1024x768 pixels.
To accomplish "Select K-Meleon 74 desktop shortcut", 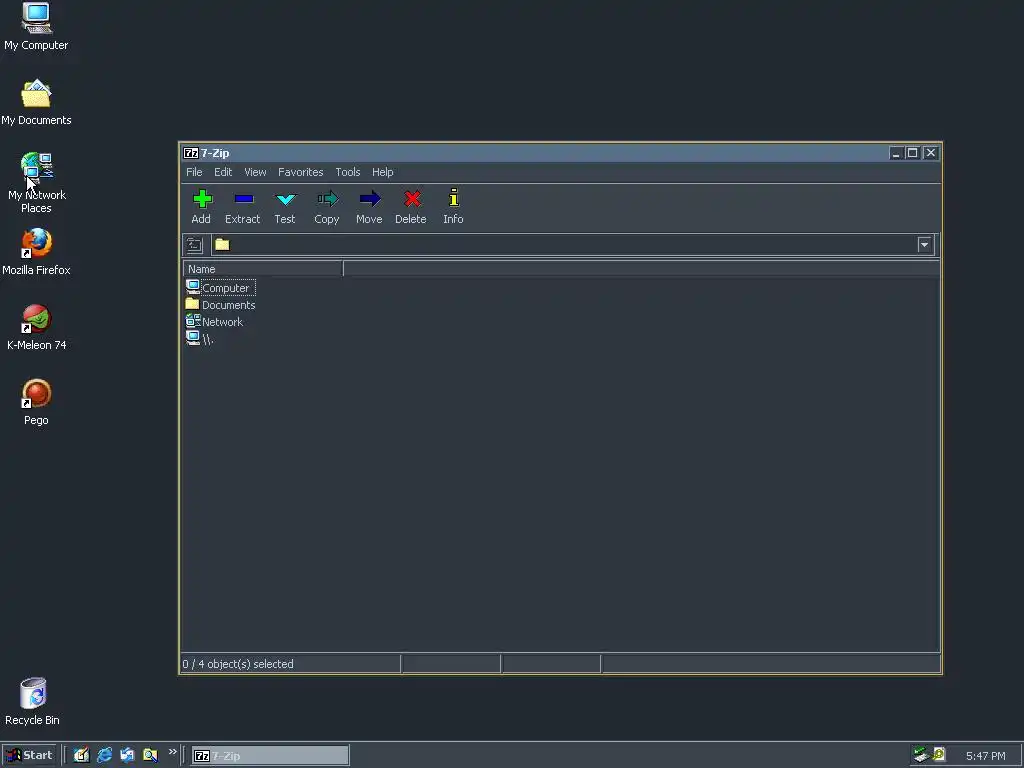I will [x=36, y=327].
